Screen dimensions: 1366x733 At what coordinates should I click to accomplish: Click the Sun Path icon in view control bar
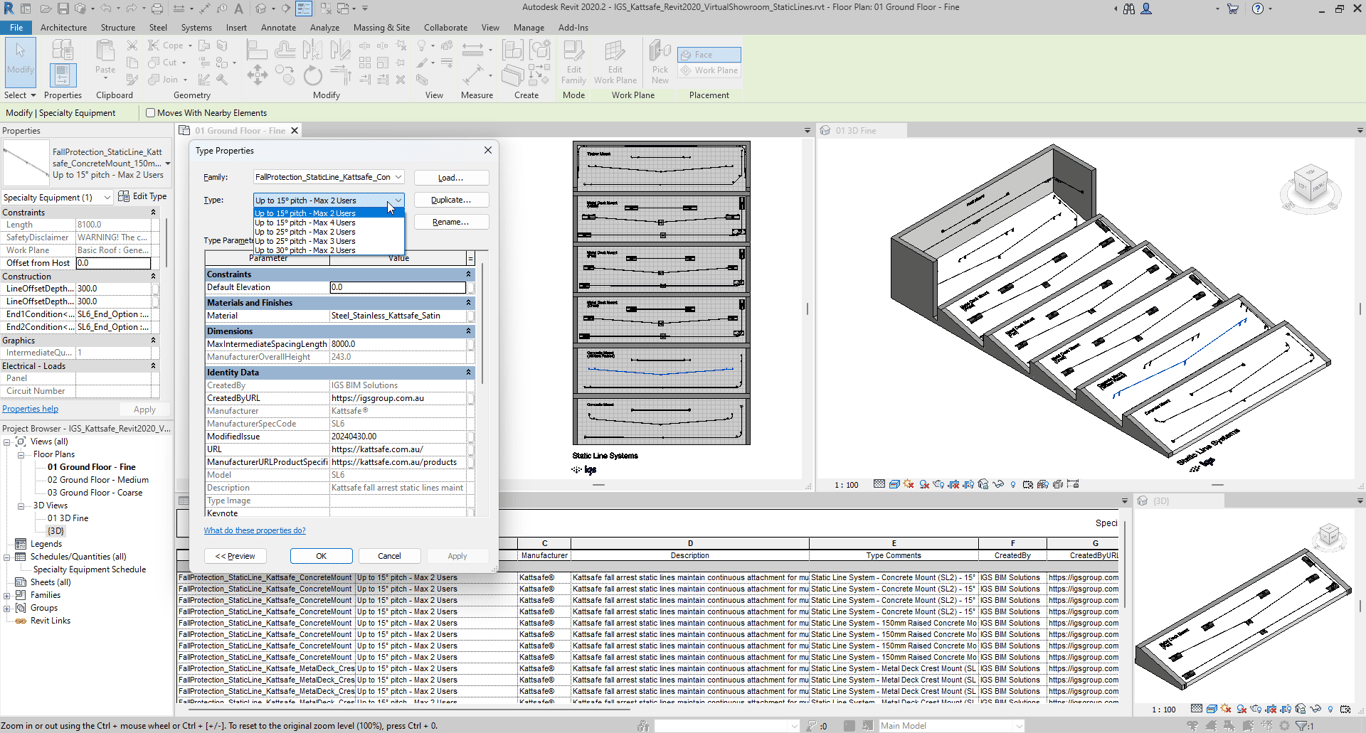click(x=908, y=484)
